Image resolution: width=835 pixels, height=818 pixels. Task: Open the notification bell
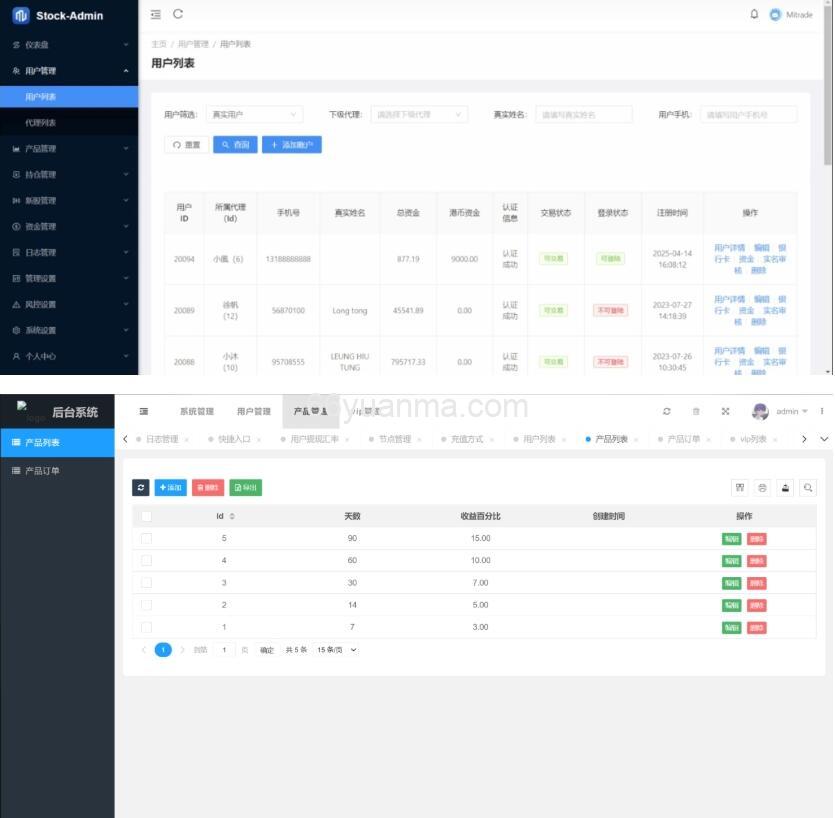tap(754, 14)
